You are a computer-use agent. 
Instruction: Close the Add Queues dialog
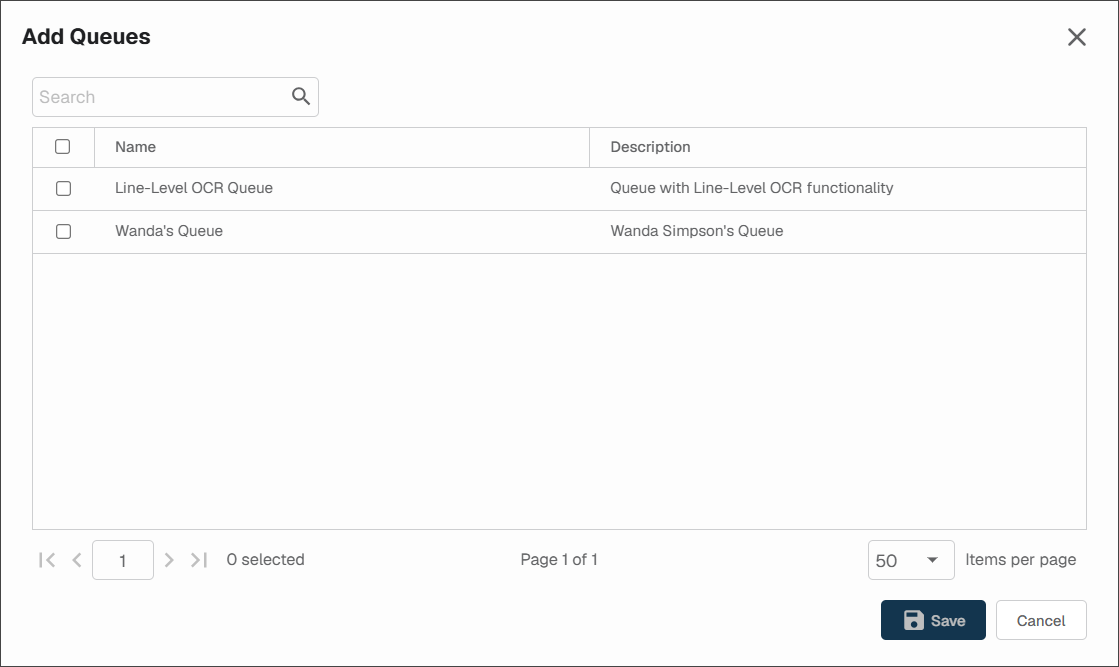click(1076, 37)
